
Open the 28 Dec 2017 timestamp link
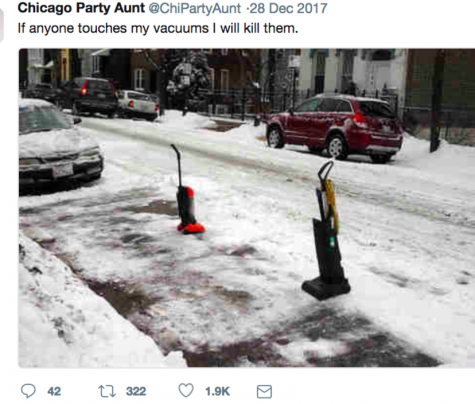click(288, 8)
